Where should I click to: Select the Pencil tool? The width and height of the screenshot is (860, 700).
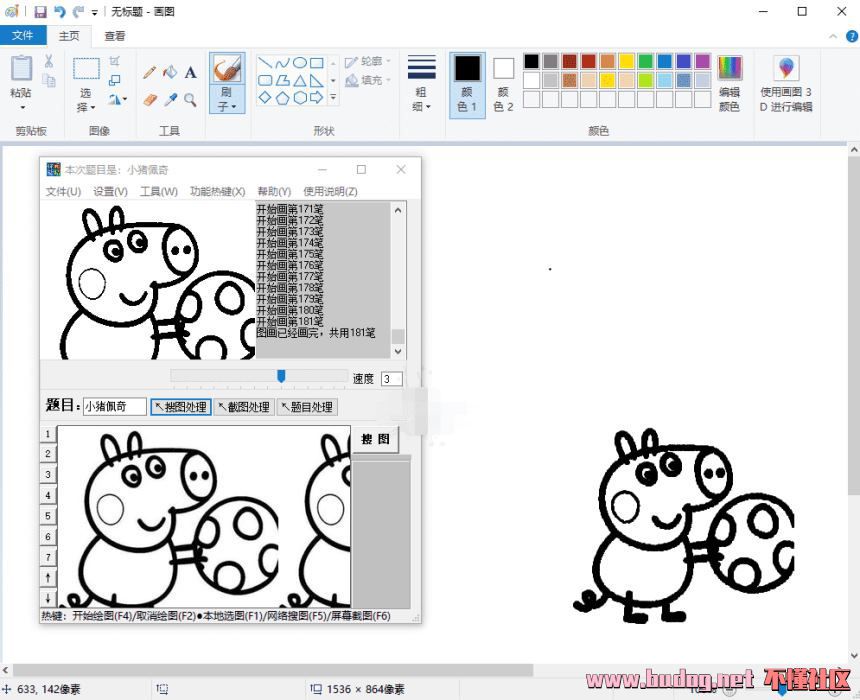(x=150, y=72)
